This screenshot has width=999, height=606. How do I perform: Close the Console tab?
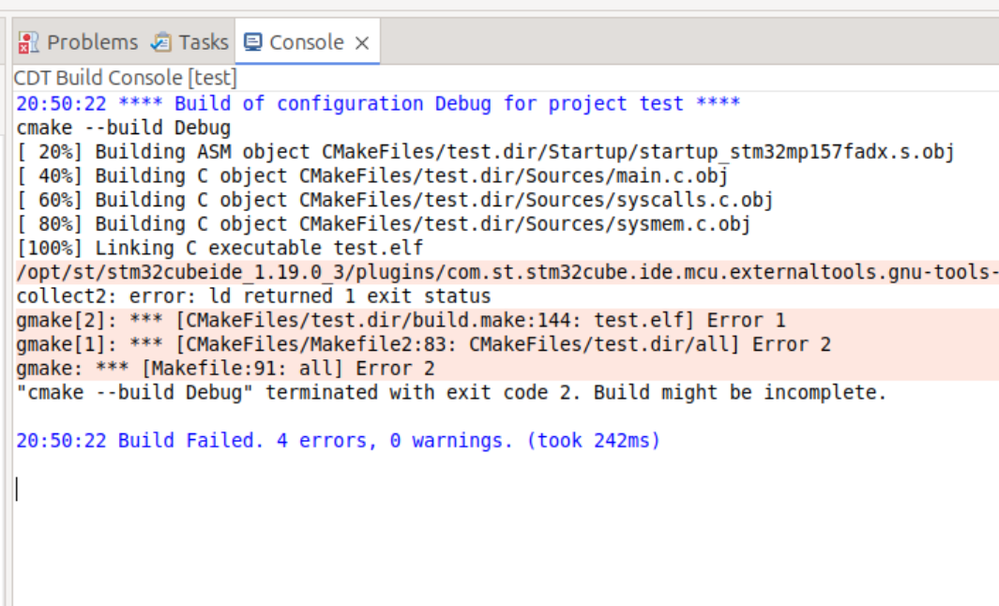(x=360, y=42)
